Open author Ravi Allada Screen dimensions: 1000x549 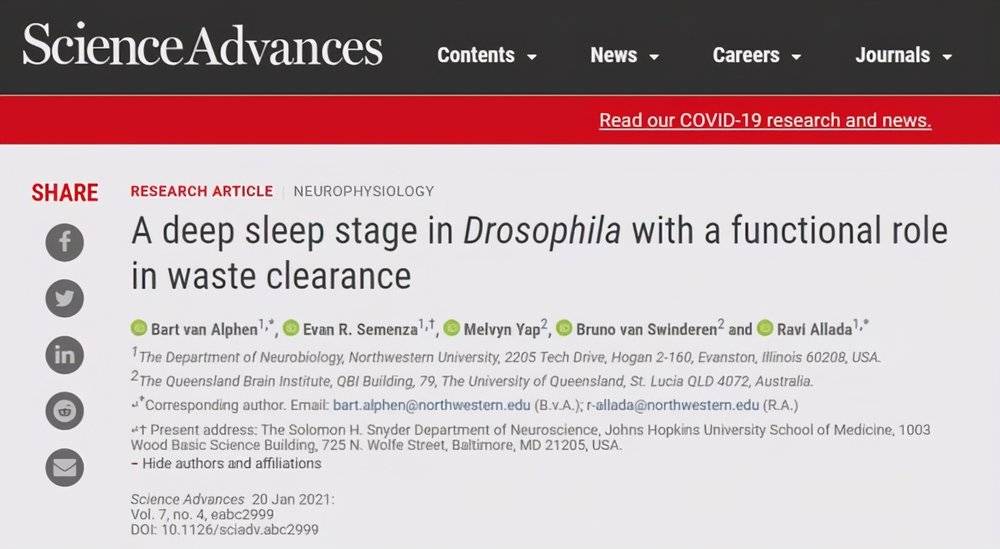tap(814, 329)
